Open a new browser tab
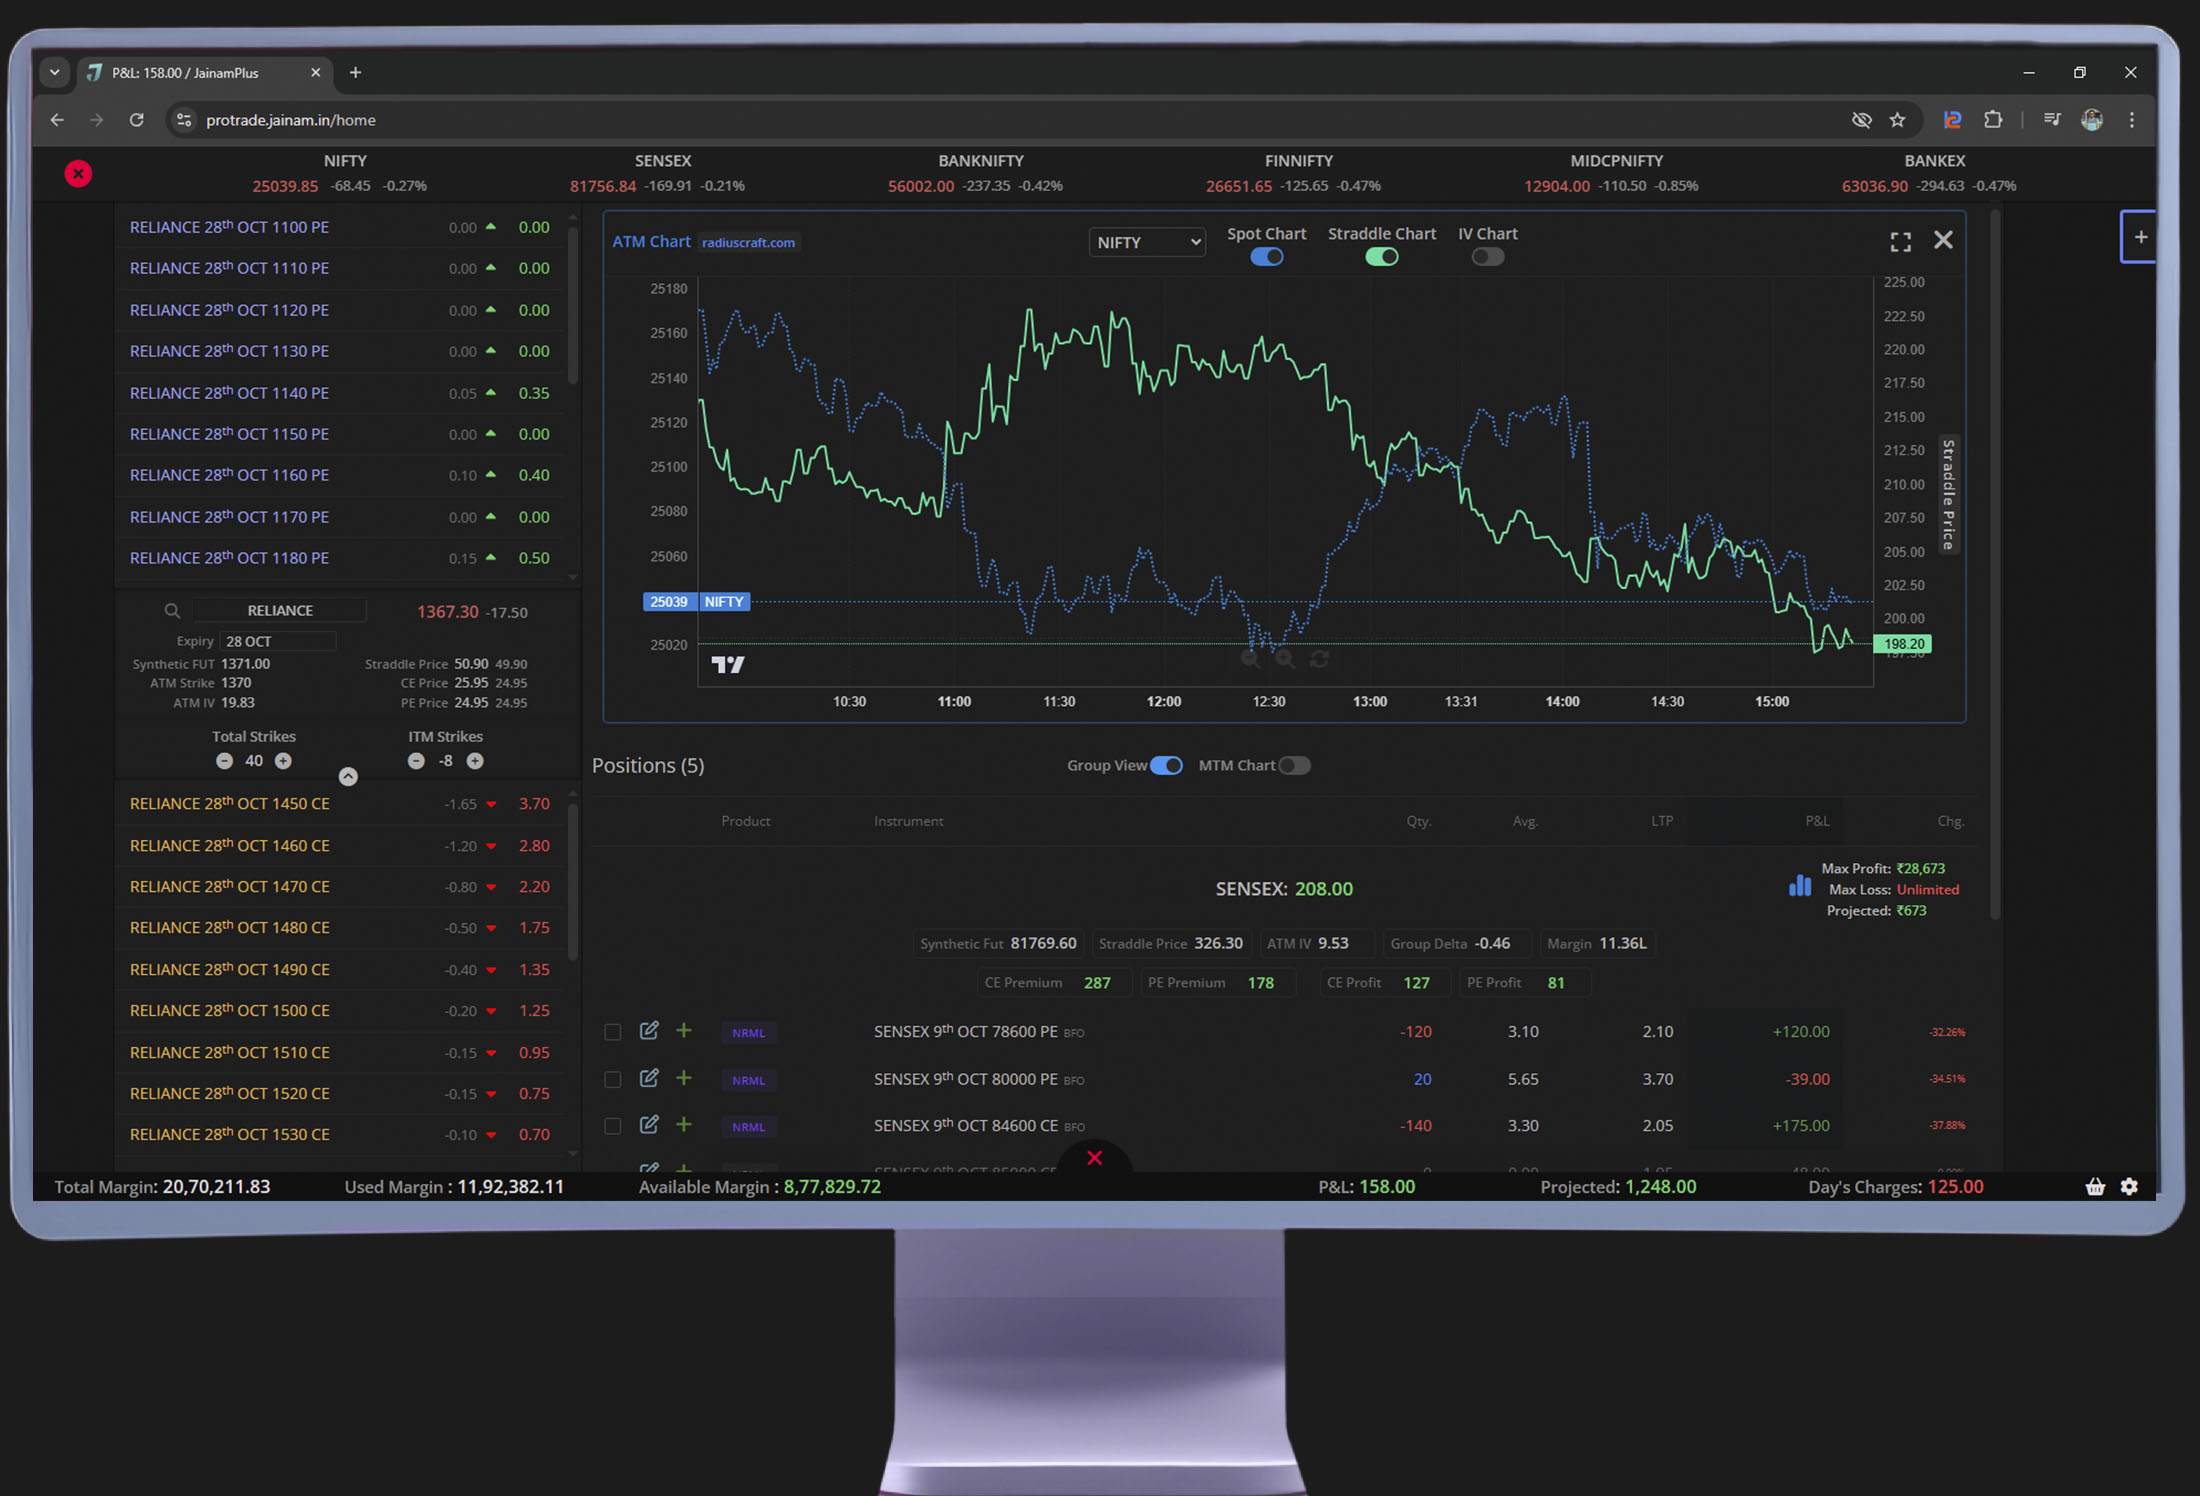2200x1496 pixels. pos(355,73)
